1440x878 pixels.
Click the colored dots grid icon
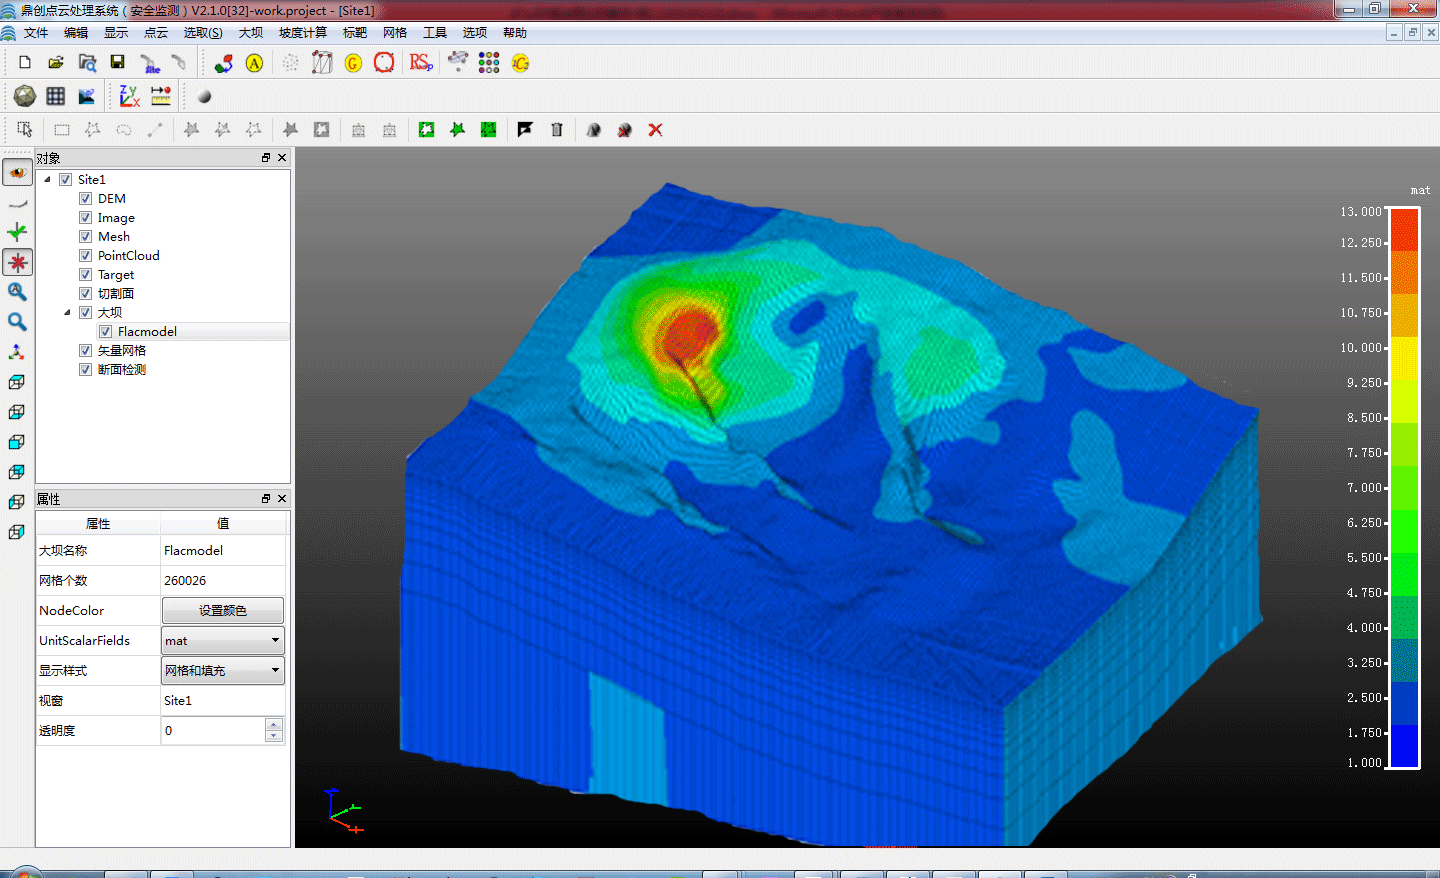click(488, 63)
